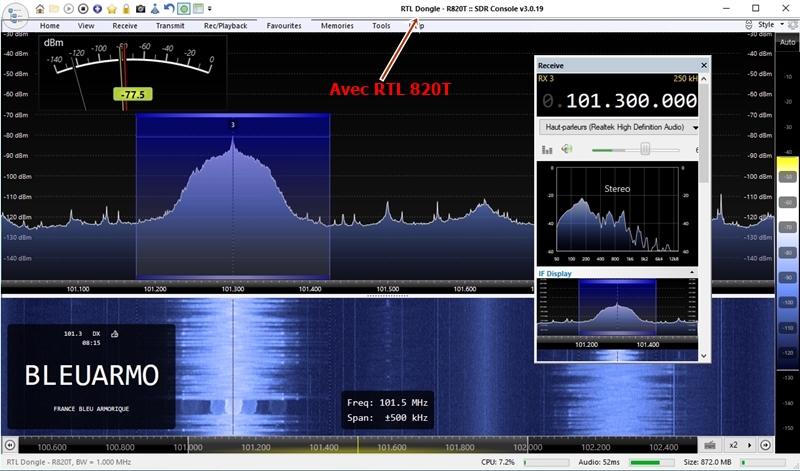The image size is (800, 471).
Task: Stop the radio with the stop icon
Action: (x=83, y=9)
